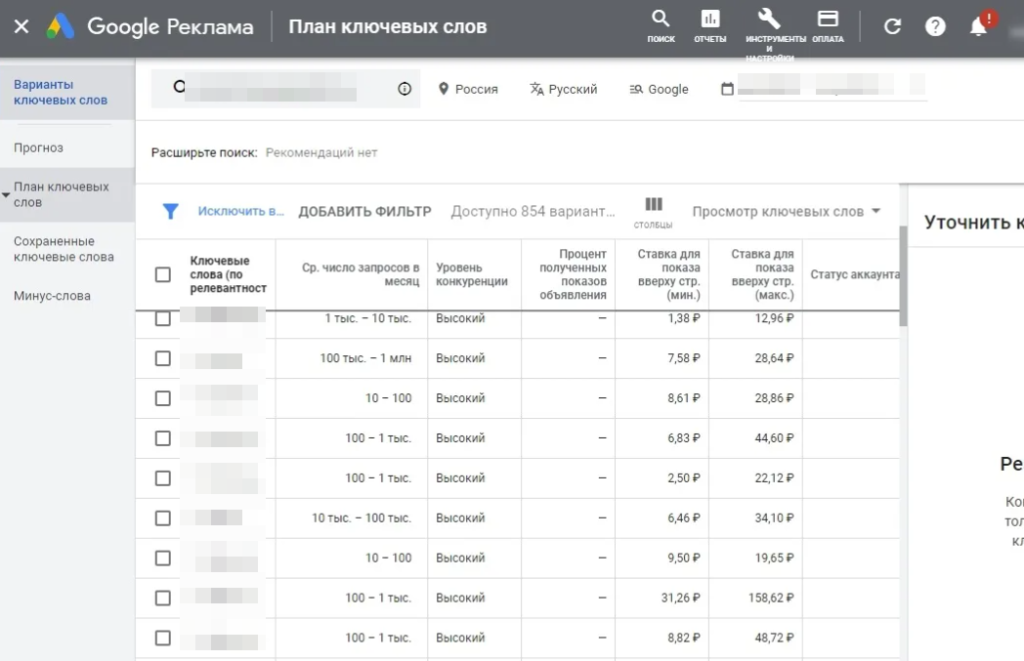Screen dimensions: 1024x661
Task: Open notifications bell icon
Action: point(978,27)
